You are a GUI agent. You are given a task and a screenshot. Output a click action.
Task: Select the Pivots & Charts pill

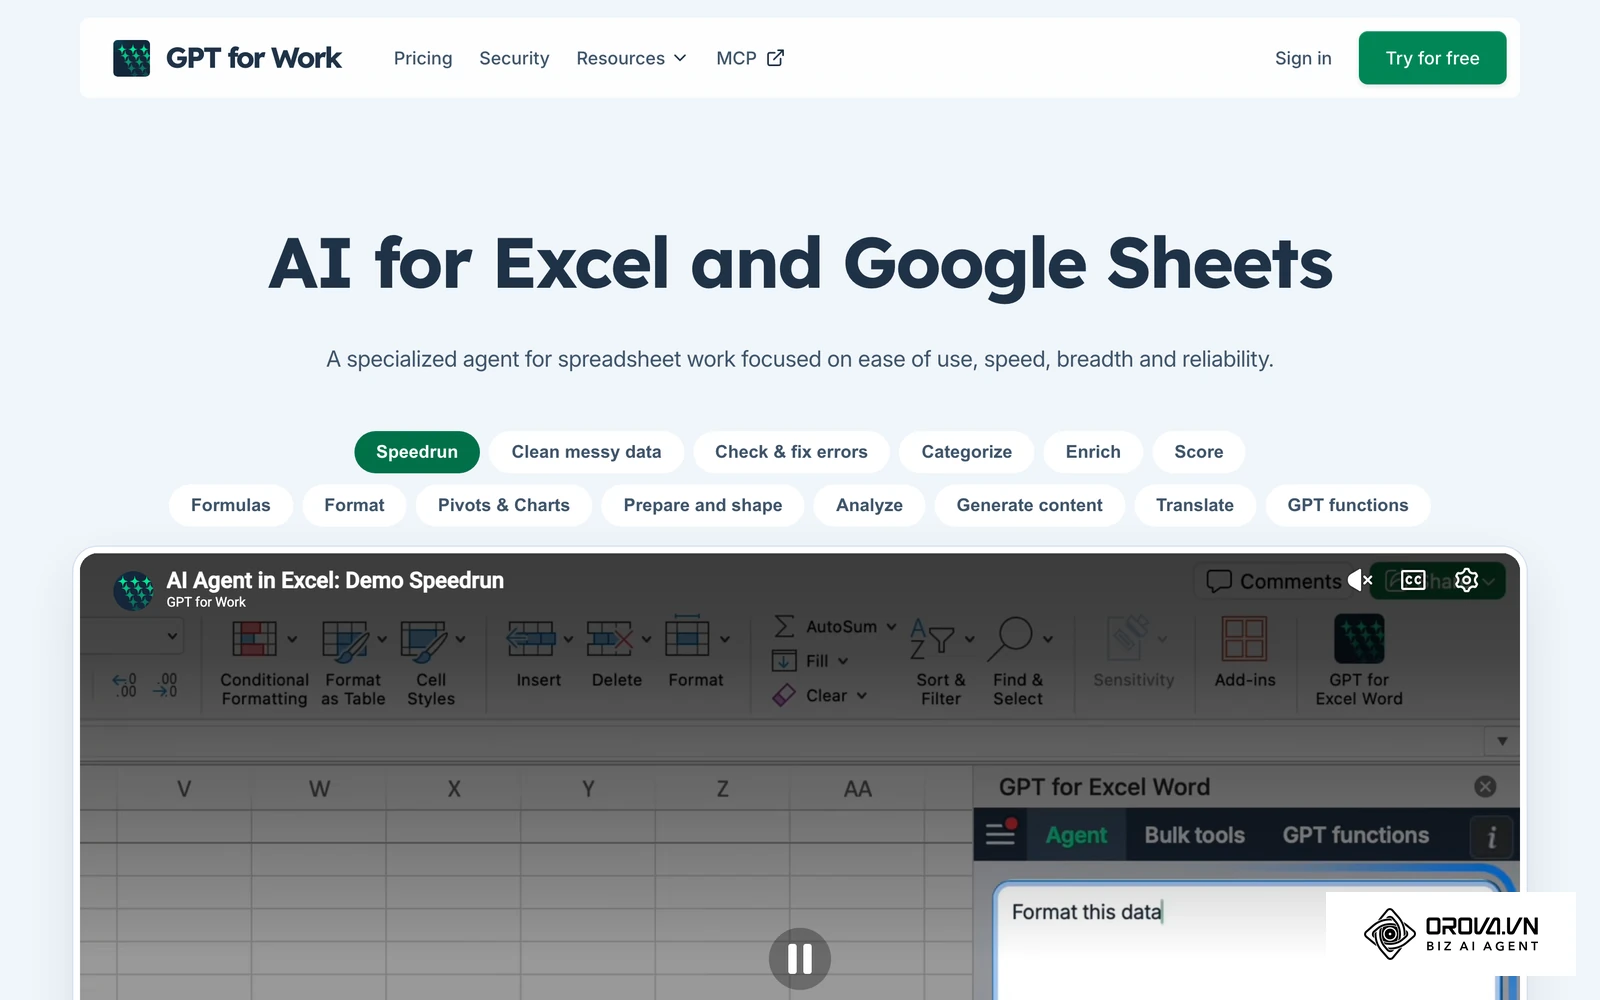coord(504,505)
